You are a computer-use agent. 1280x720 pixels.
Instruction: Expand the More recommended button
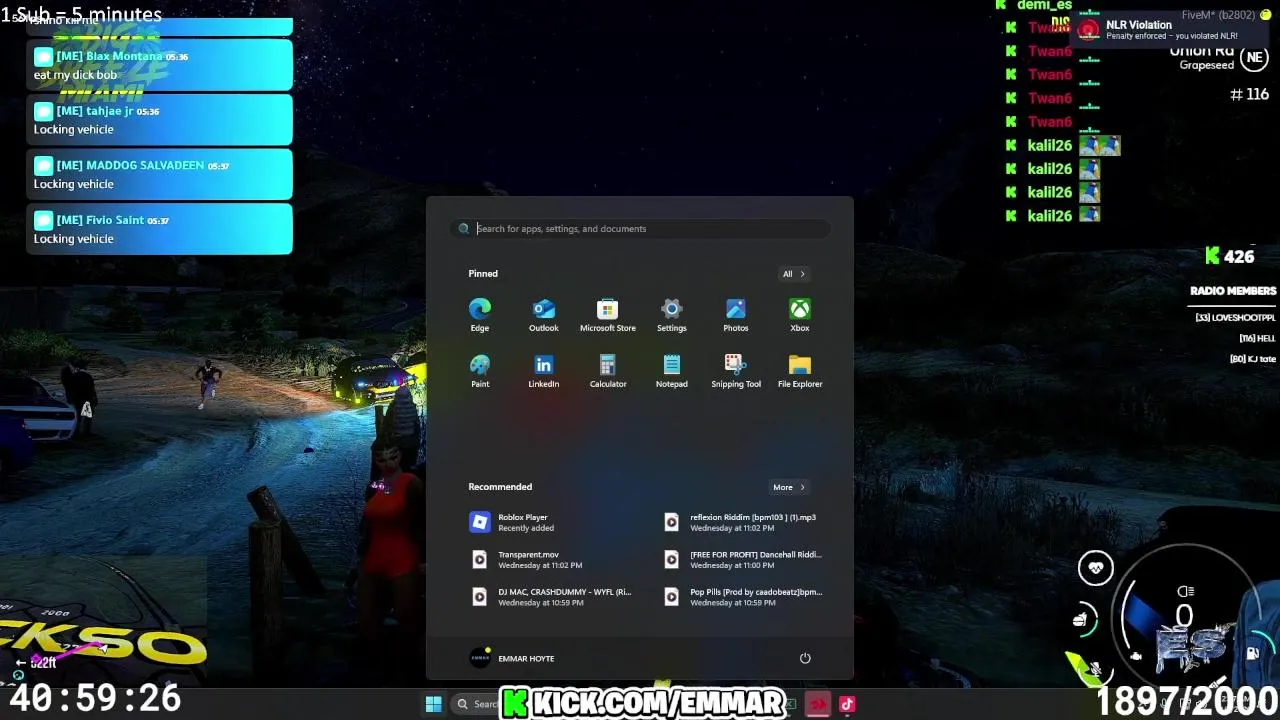point(789,488)
